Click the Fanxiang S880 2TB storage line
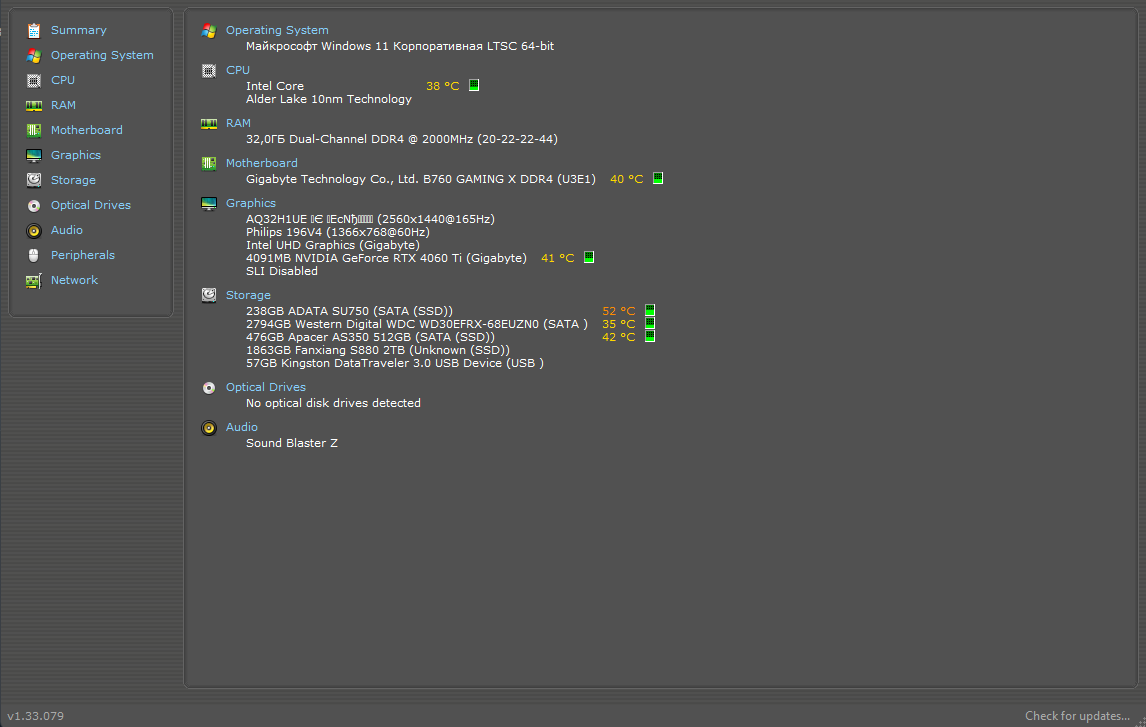The width and height of the screenshot is (1146, 727). coord(378,350)
